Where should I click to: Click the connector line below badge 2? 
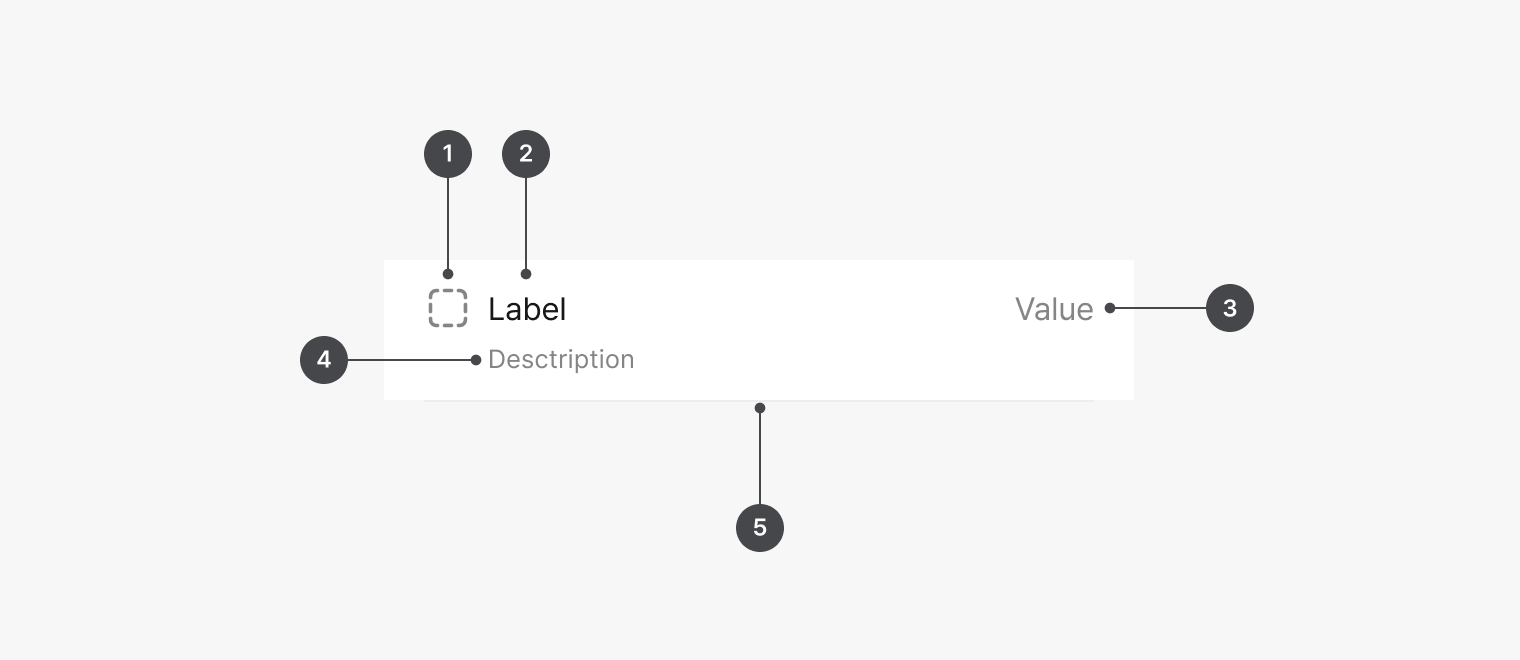pyautogui.click(x=526, y=225)
